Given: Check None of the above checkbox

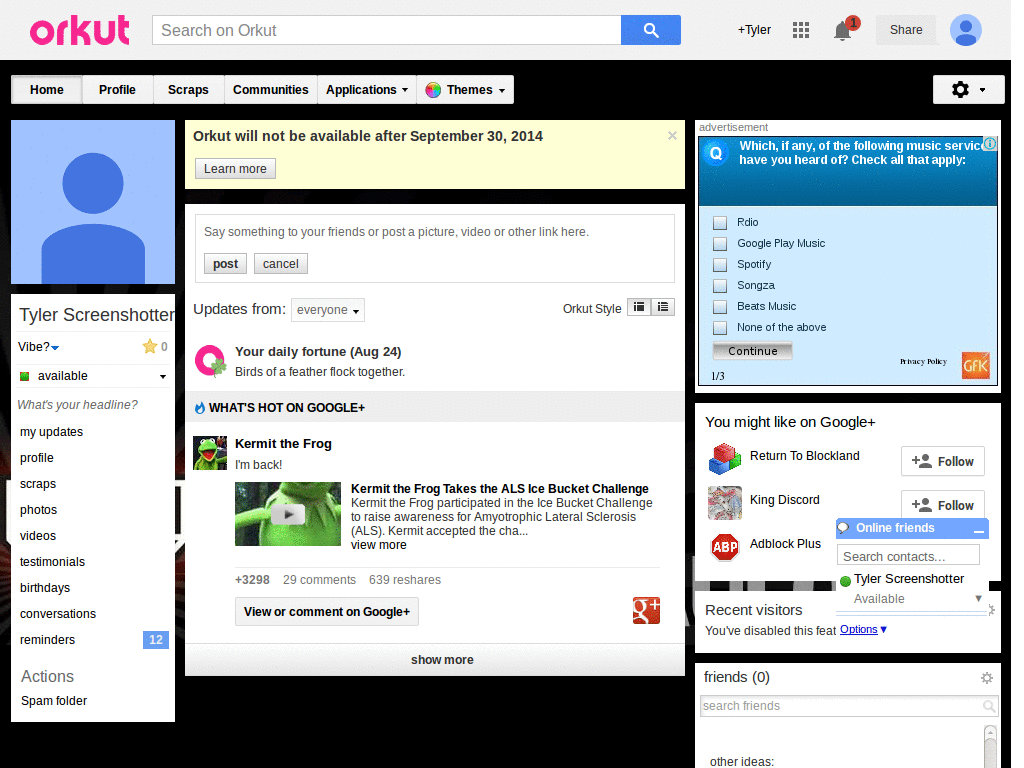Looking at the screenshot, I should [720, 327].
